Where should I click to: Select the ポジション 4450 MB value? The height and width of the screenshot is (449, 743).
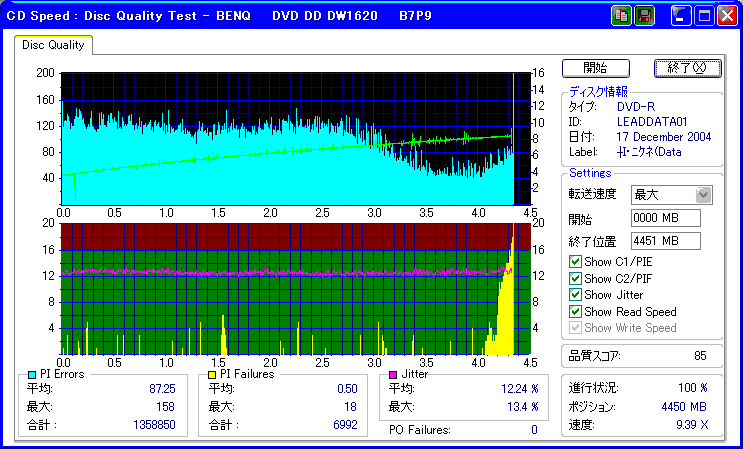click(x=684, y=407)
